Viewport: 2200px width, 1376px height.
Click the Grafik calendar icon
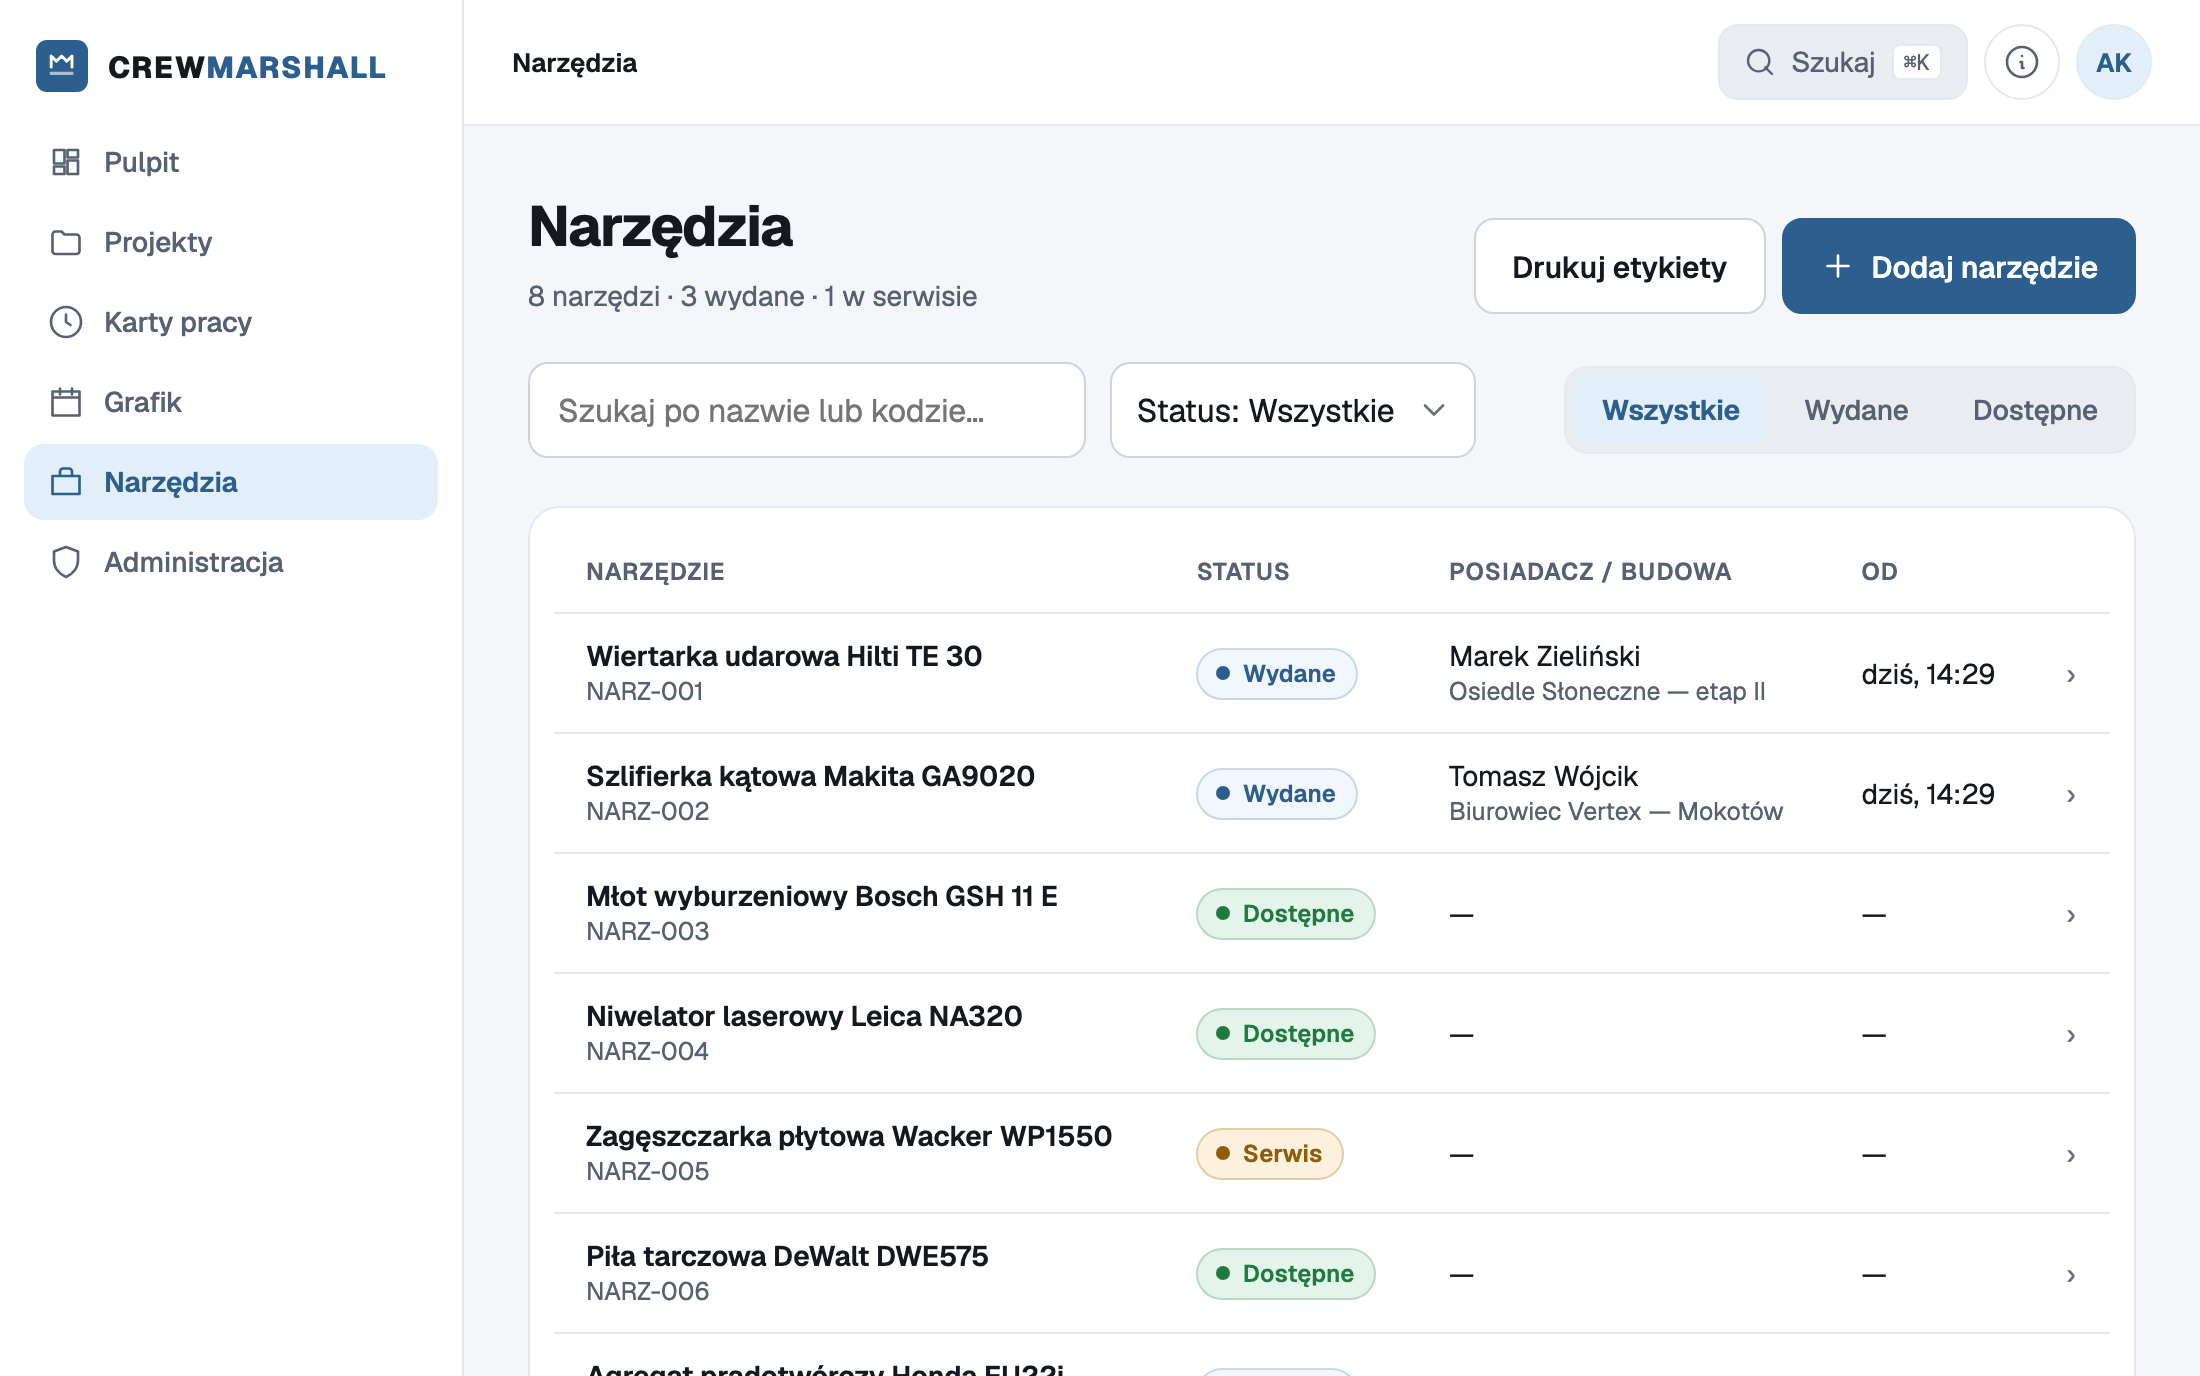point(66,402)
